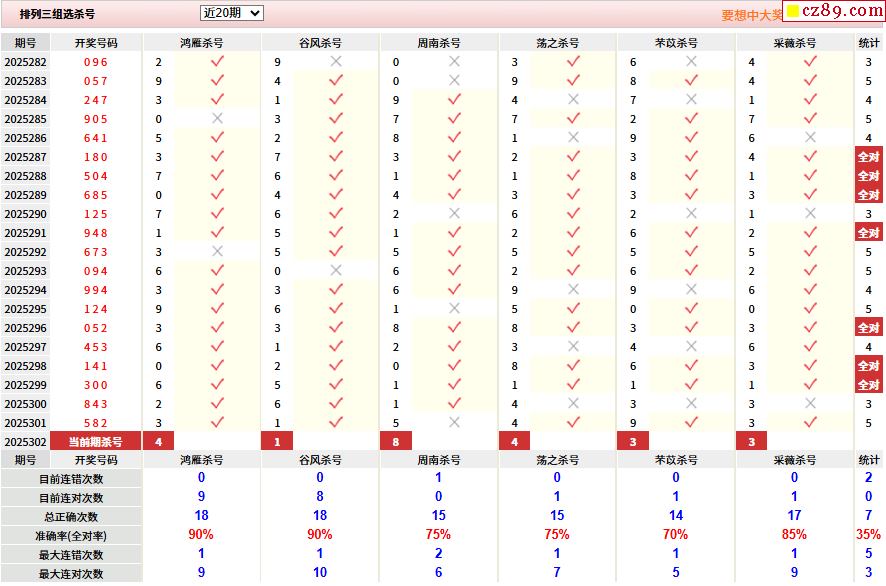Click winning number 300
Screen dimensions: 886x586
95,385
